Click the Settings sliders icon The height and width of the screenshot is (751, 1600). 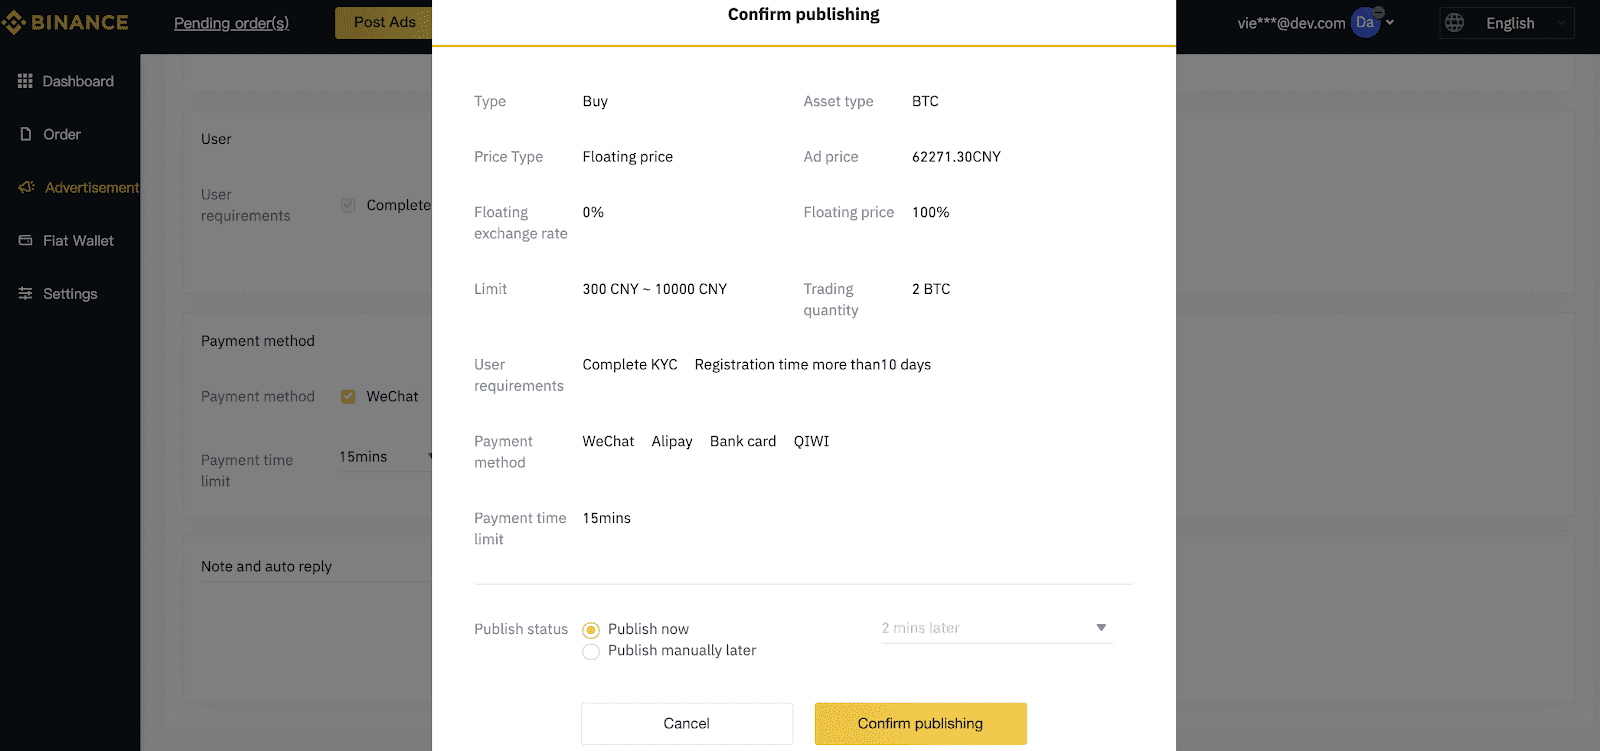point(26,293)
